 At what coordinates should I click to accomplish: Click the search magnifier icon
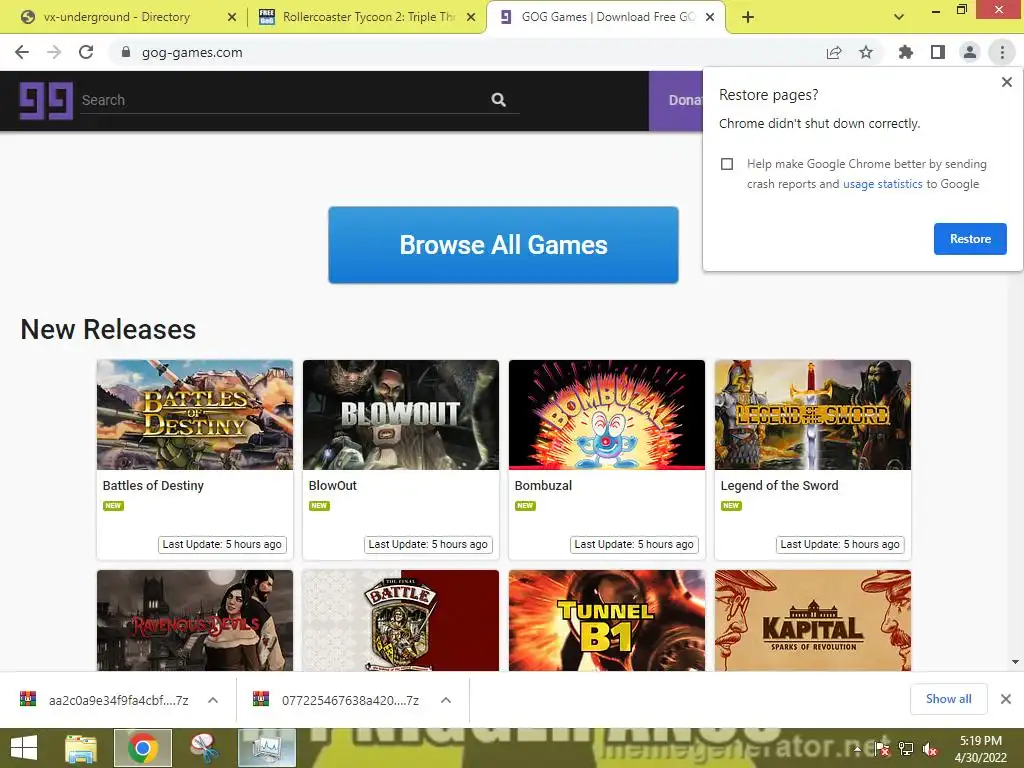[498, 100]
